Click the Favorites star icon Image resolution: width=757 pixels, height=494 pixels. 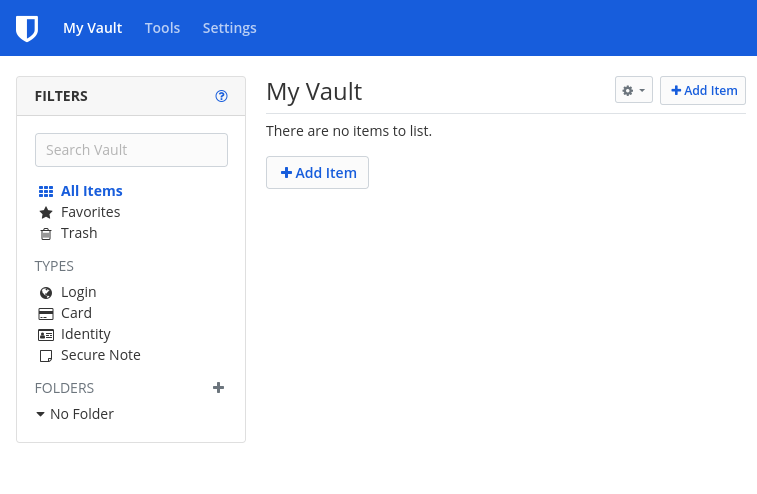click(x=46, y=212)
